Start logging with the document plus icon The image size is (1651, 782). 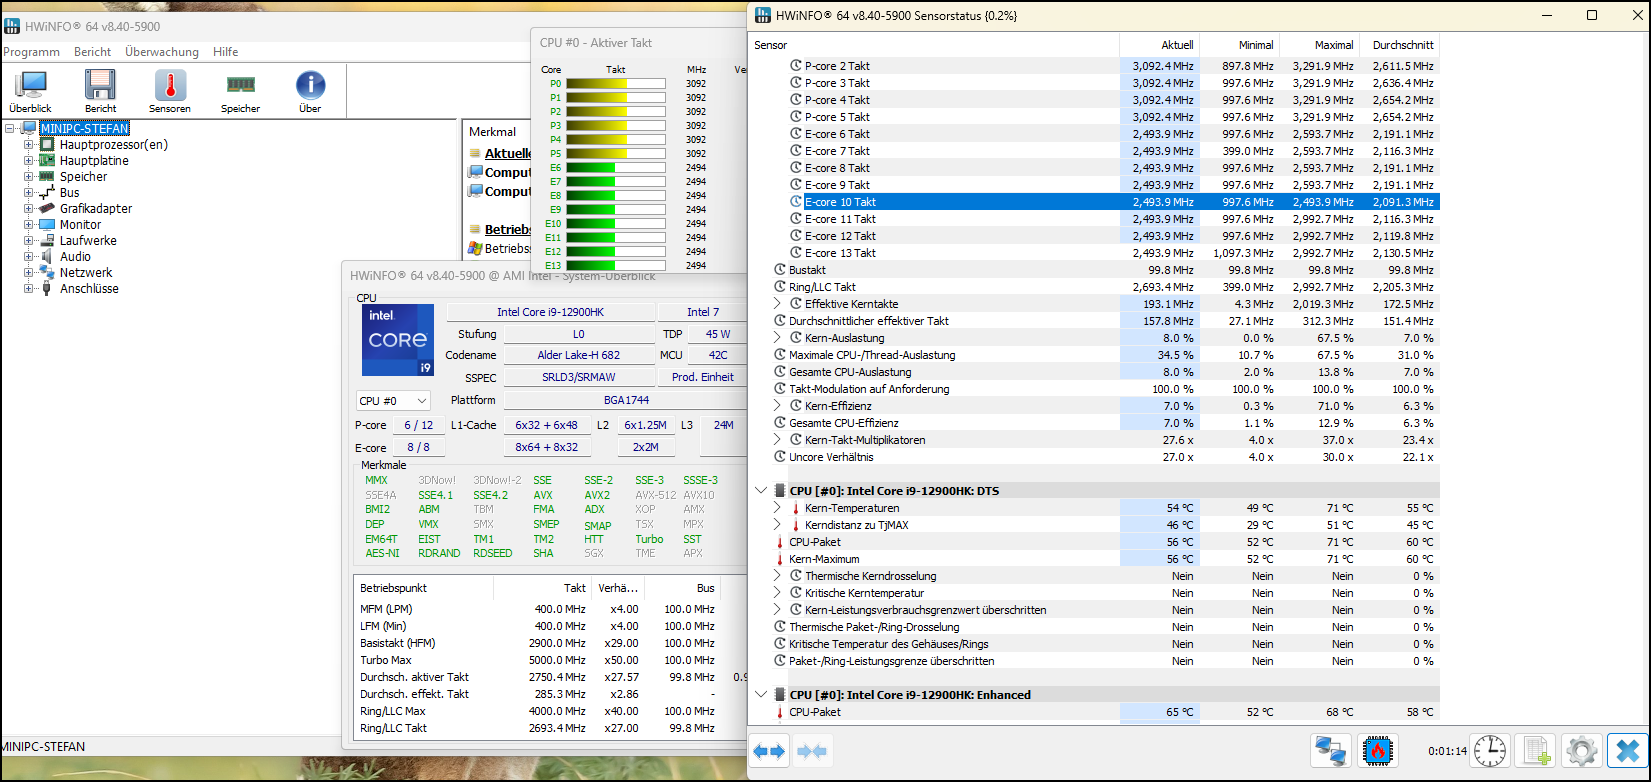pos(1536,750)
